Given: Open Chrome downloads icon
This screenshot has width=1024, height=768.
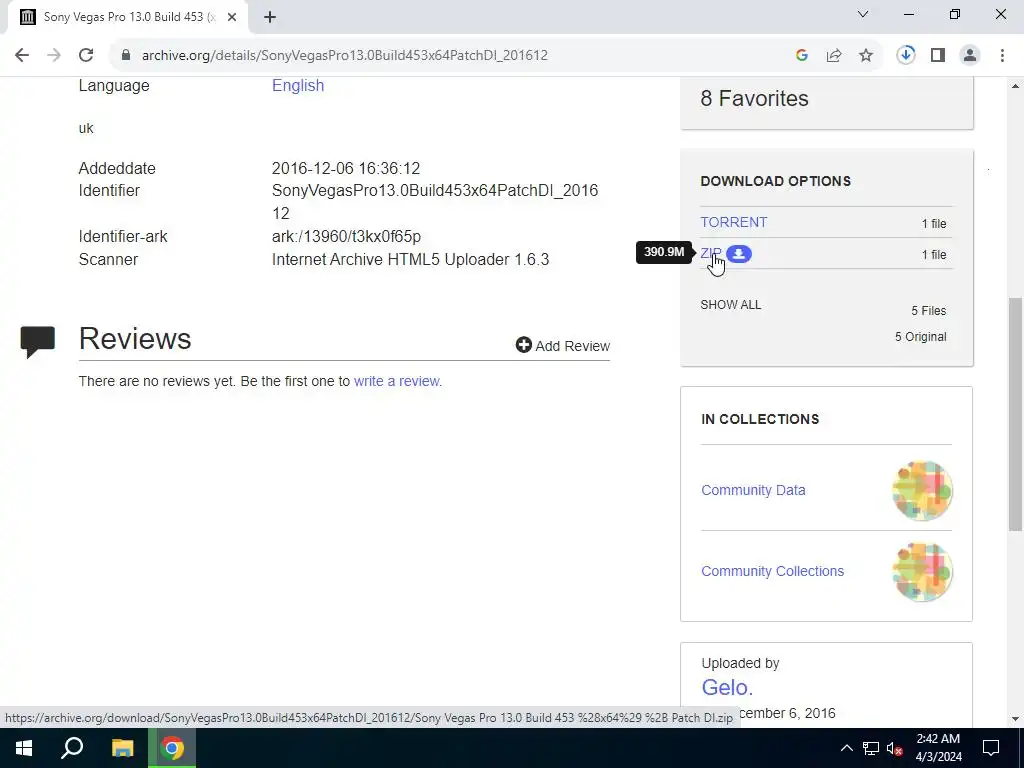Looking at the screenshot, I should (906, 56).
